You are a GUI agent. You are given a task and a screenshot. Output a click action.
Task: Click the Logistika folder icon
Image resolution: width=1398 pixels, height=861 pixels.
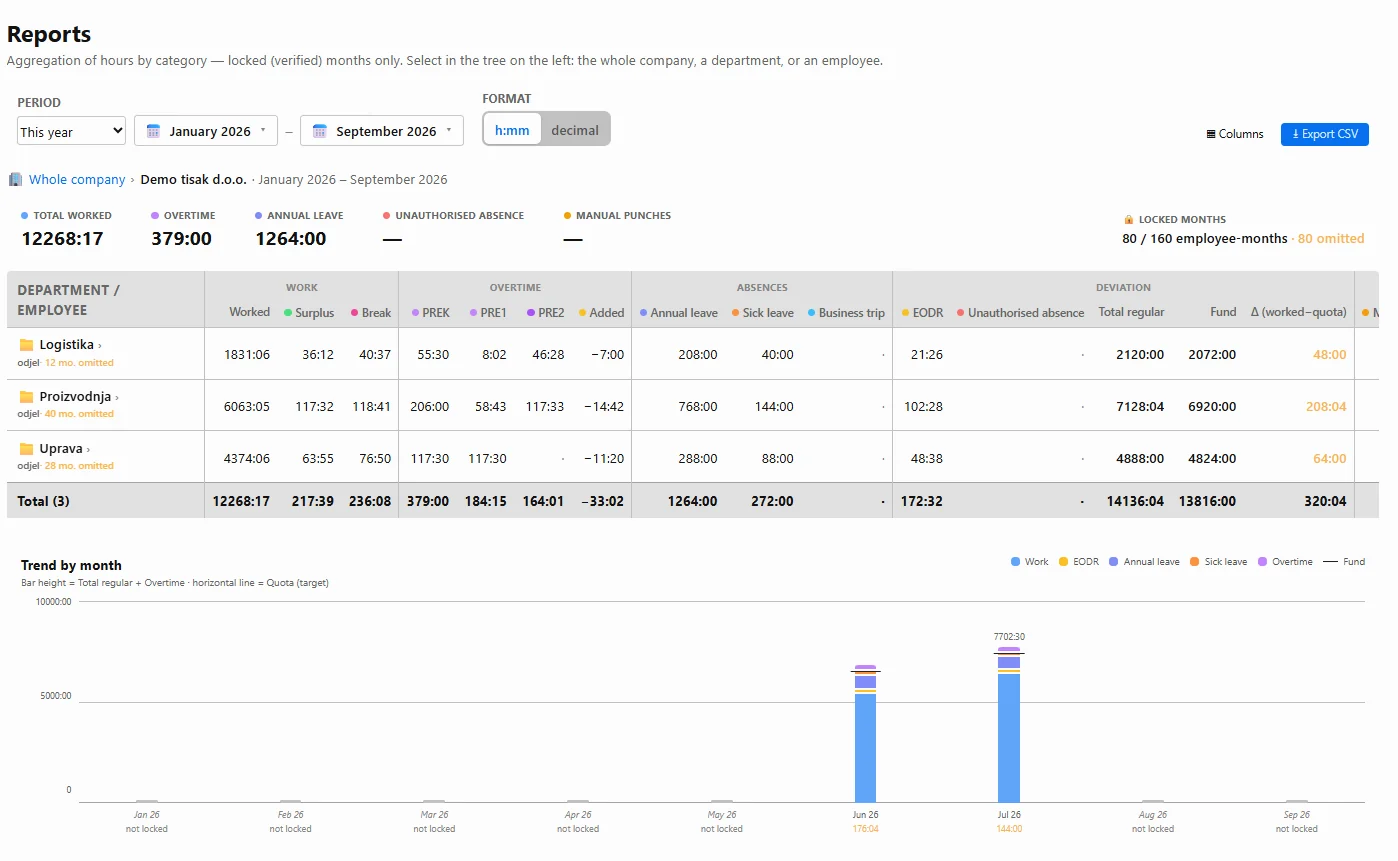coord(26,345)
